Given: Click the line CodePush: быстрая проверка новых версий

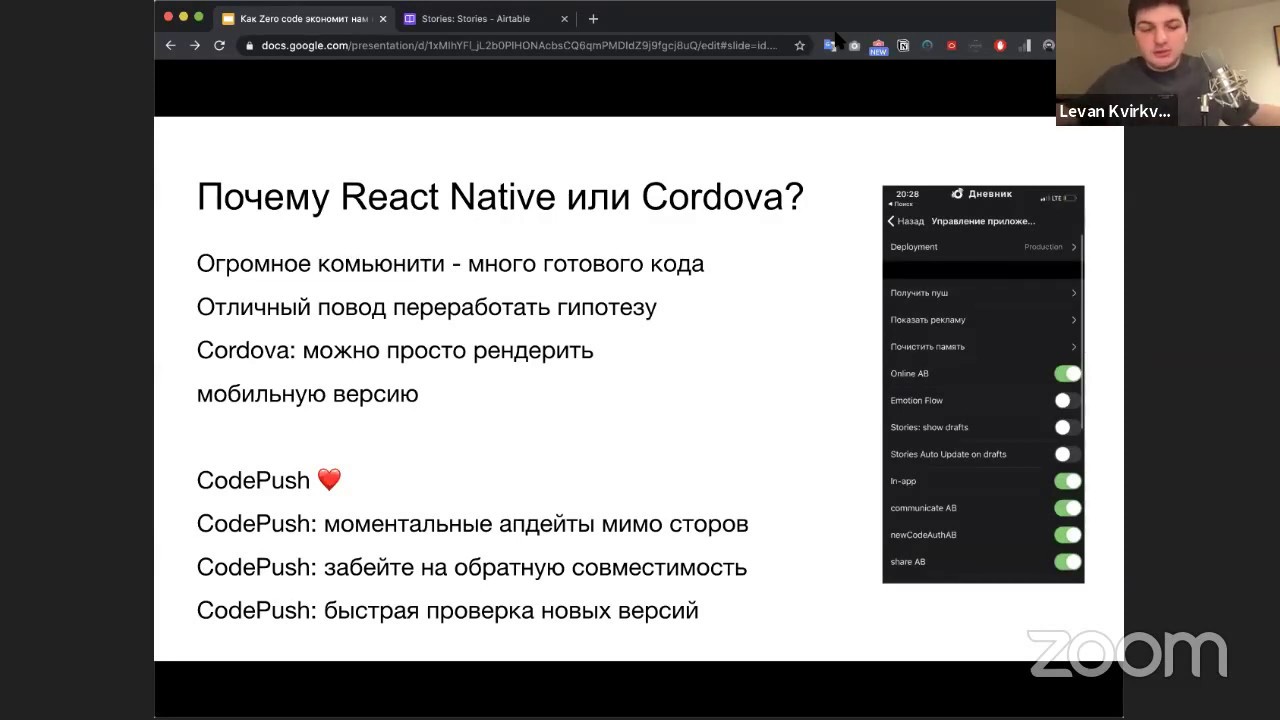Looking at the screenshot, I should (448, 610).
